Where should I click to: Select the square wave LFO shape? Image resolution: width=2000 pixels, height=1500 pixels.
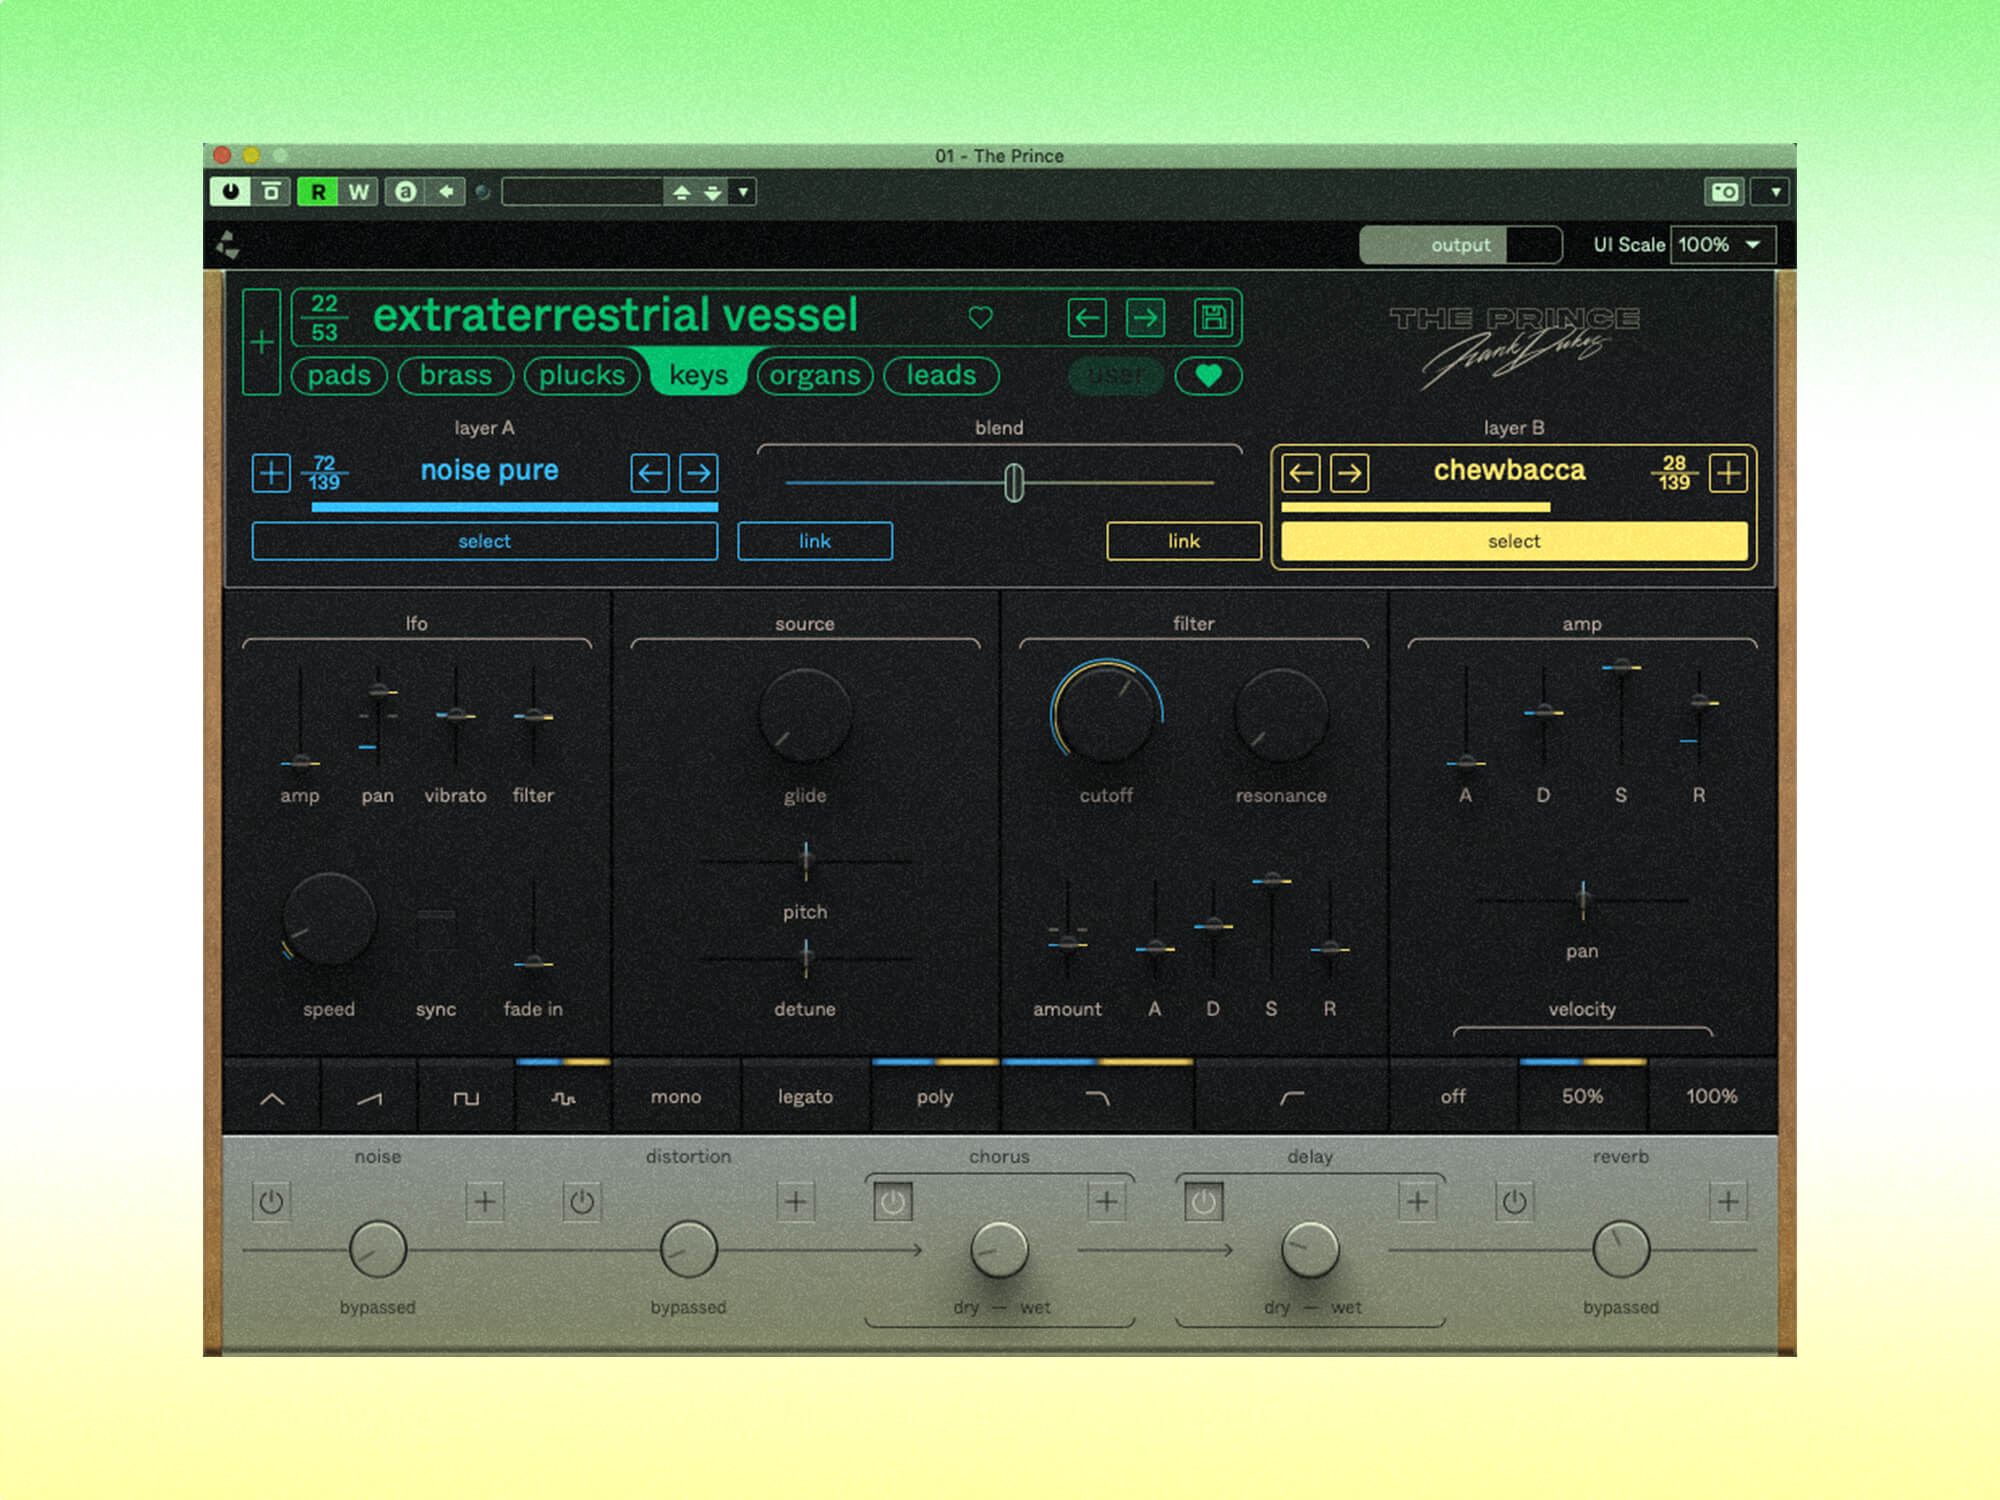click(x=466, y=1098)
